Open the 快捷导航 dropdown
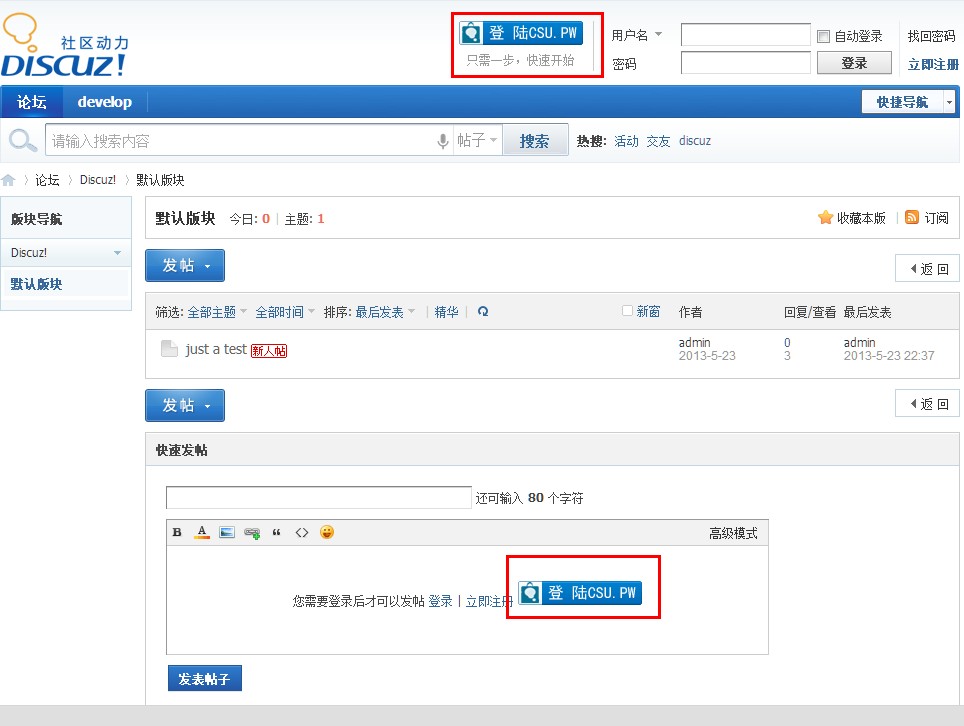This screenshot has width=964, height=726. [x=908, y=102]
